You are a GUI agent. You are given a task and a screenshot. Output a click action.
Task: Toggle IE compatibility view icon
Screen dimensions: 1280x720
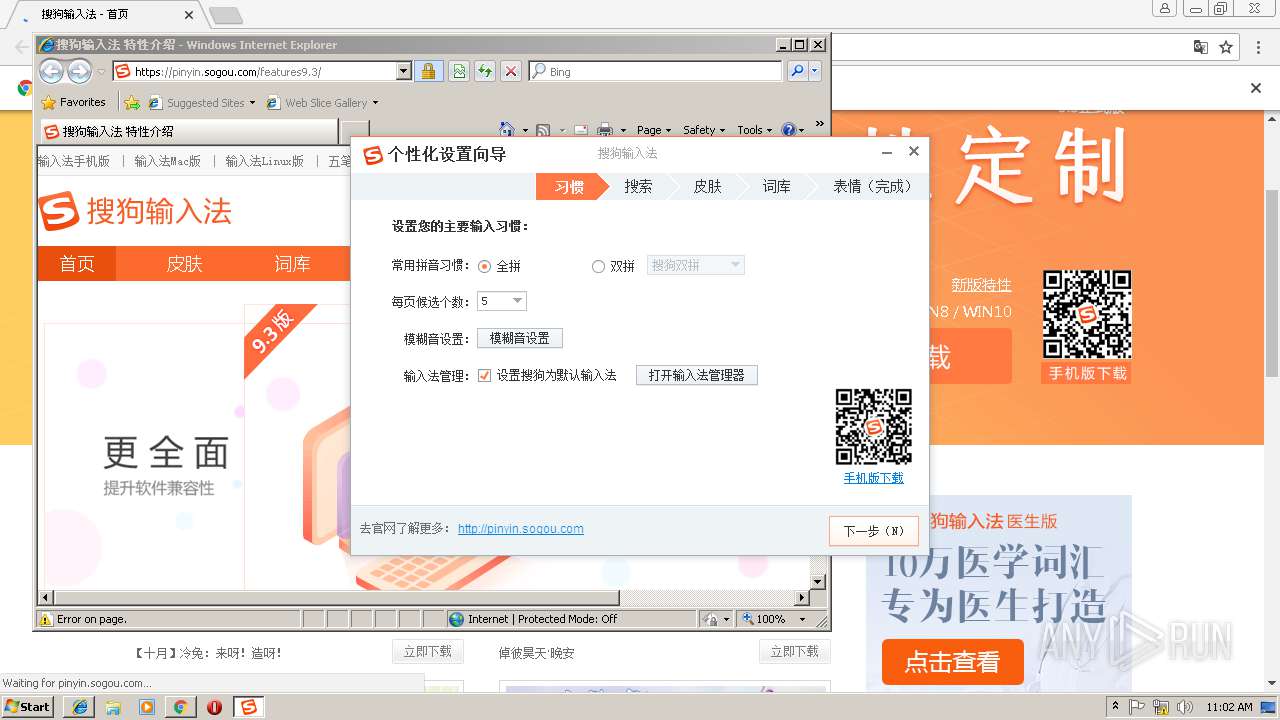pos(458,71)
